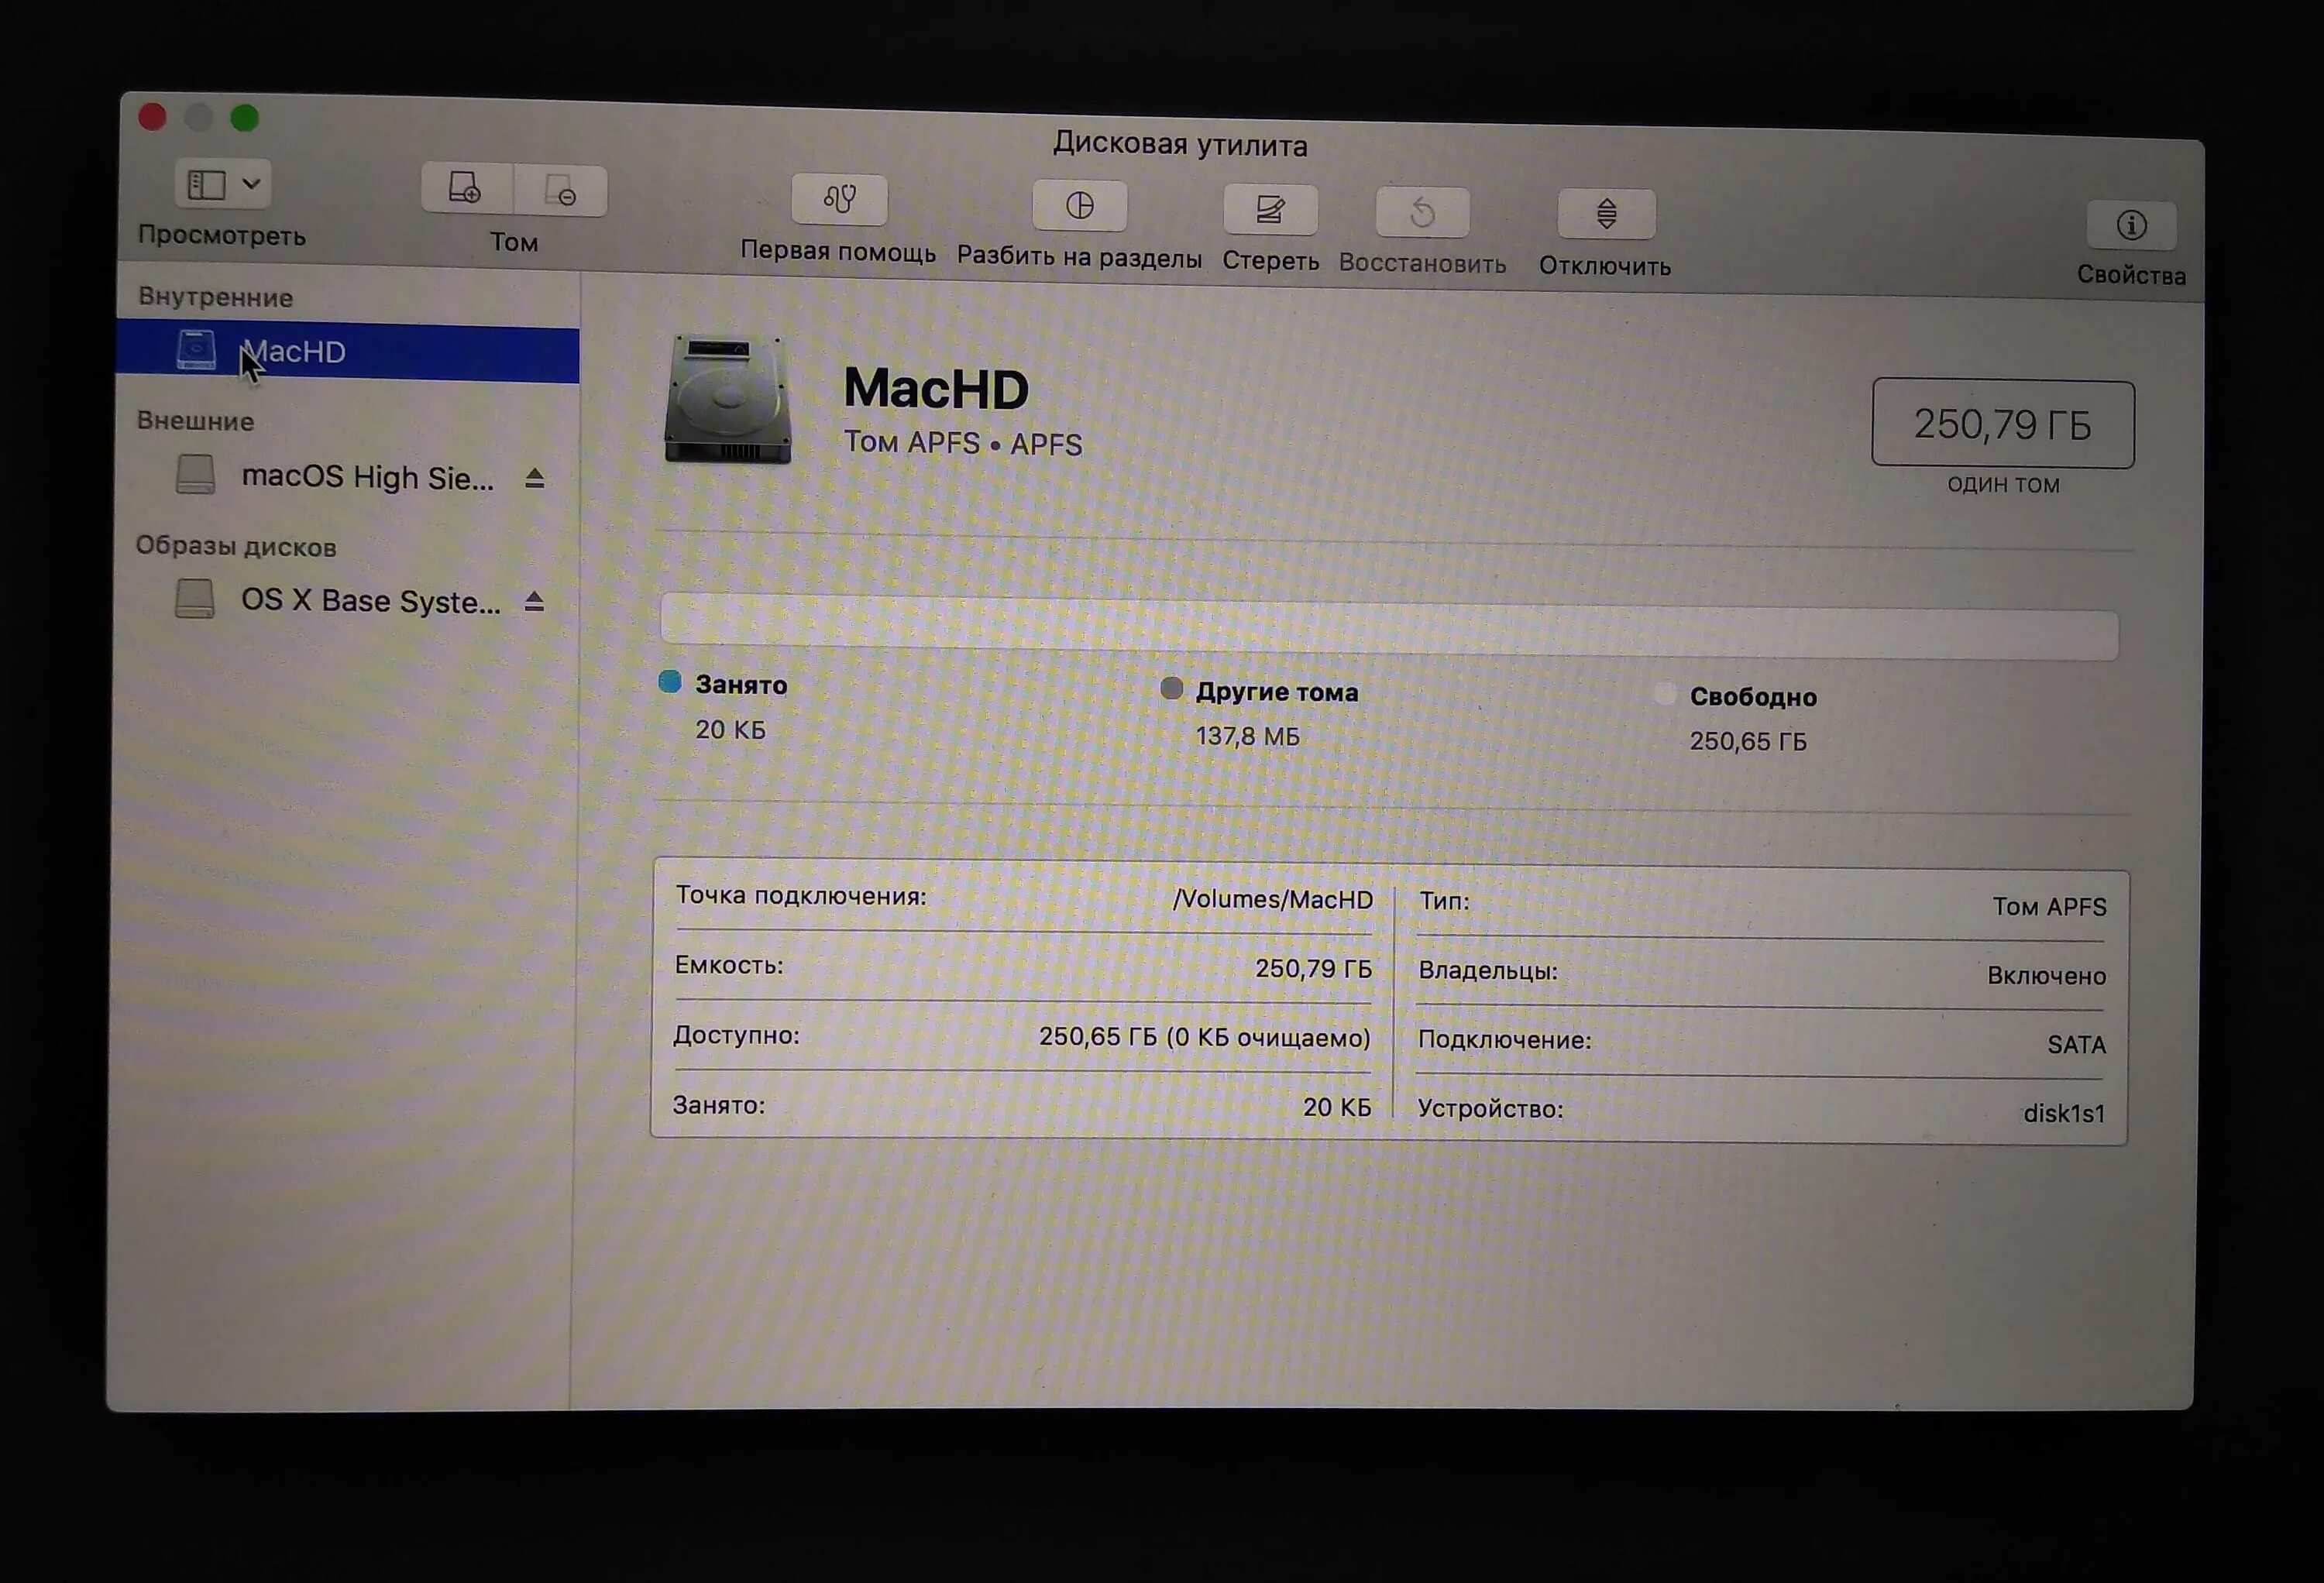Image resolution: width=2324 pixels, height=1583 pixels.
Task: Click the mount point /Volumes/MacHD value
Action: click(x=1272, y=899)
